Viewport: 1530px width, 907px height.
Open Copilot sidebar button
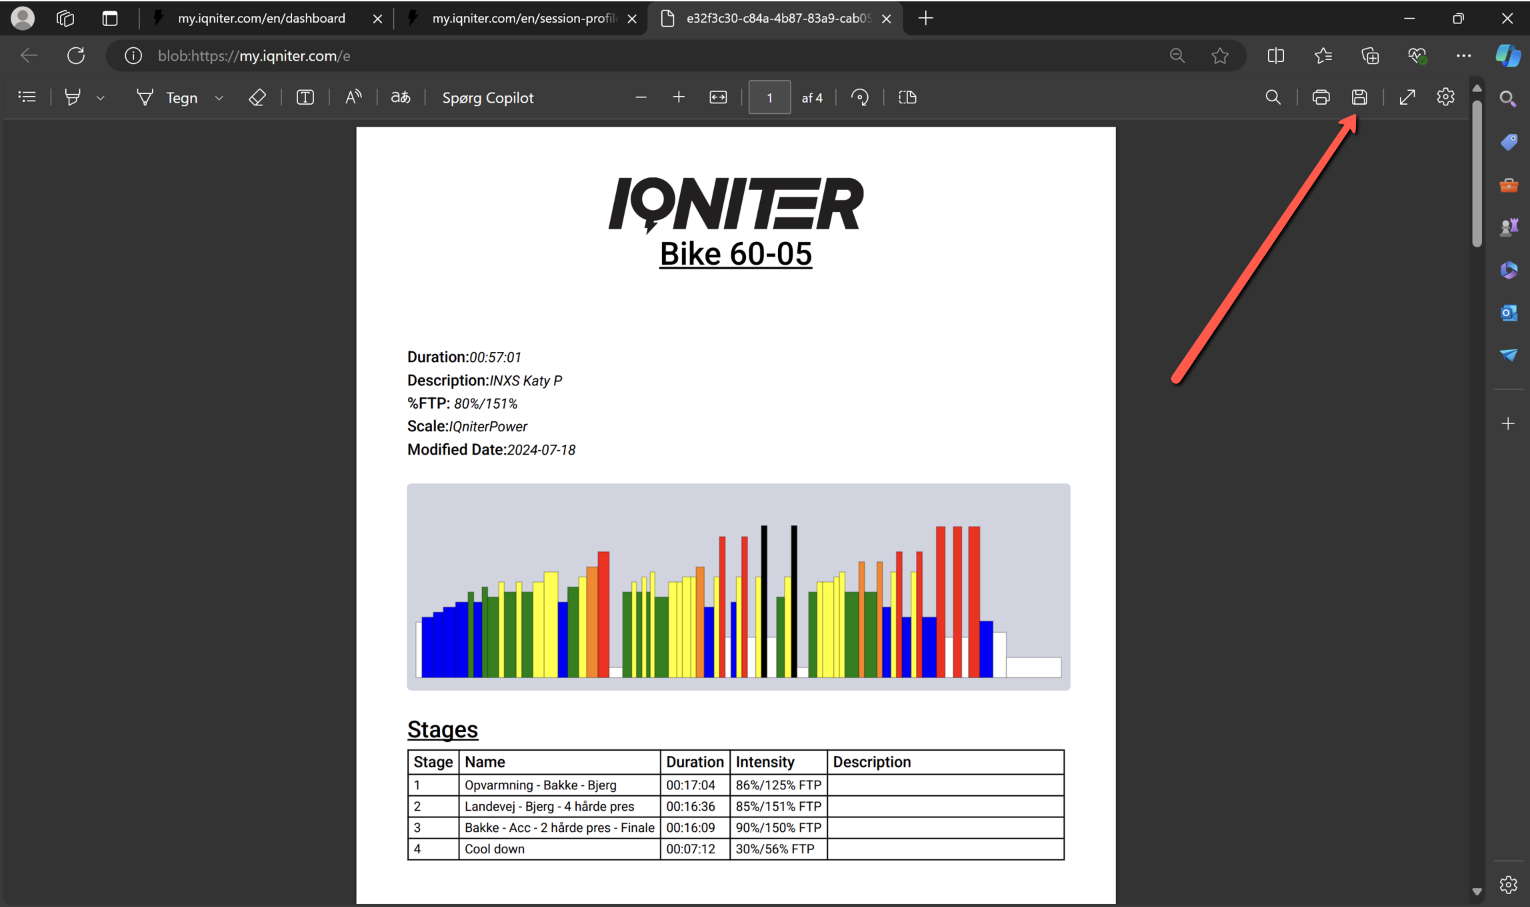[x=1508, y=56]
